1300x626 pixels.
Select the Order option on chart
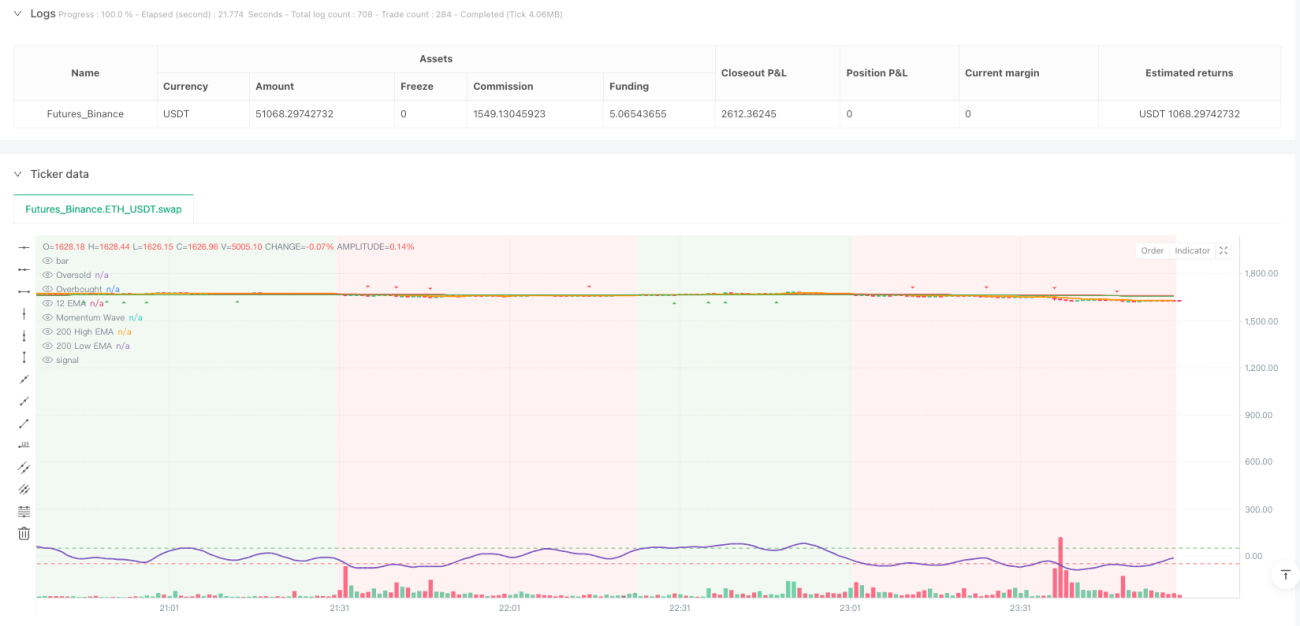[1152, 251]
